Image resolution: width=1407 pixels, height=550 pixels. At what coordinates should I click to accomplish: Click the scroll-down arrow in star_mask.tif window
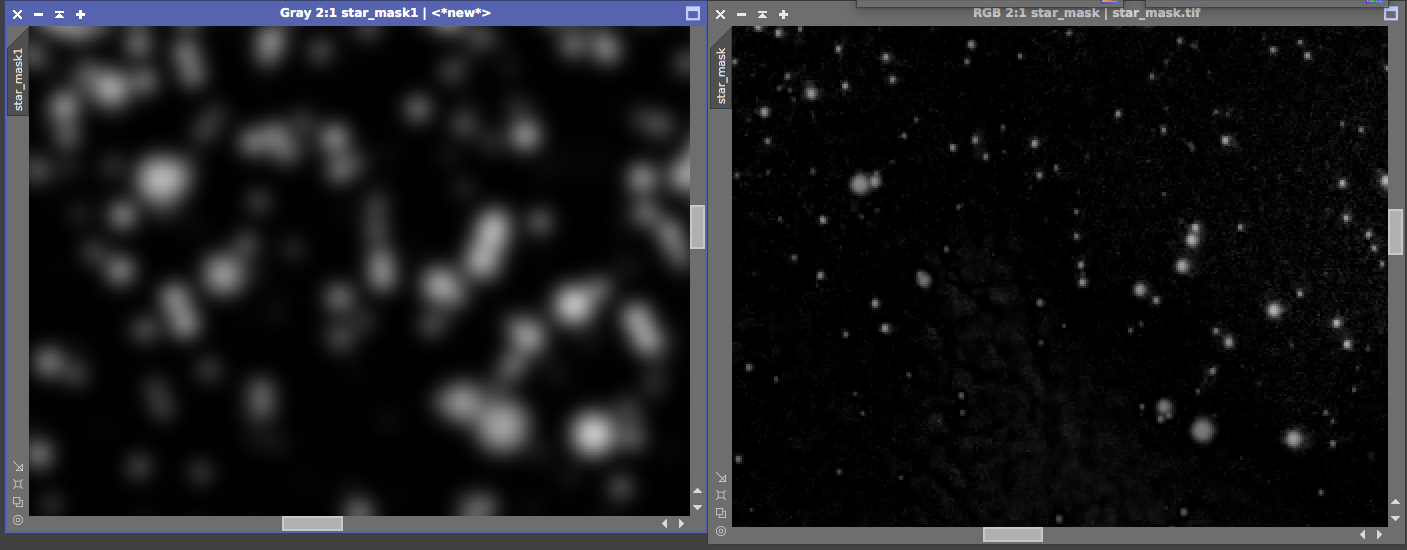(1396, 518)
